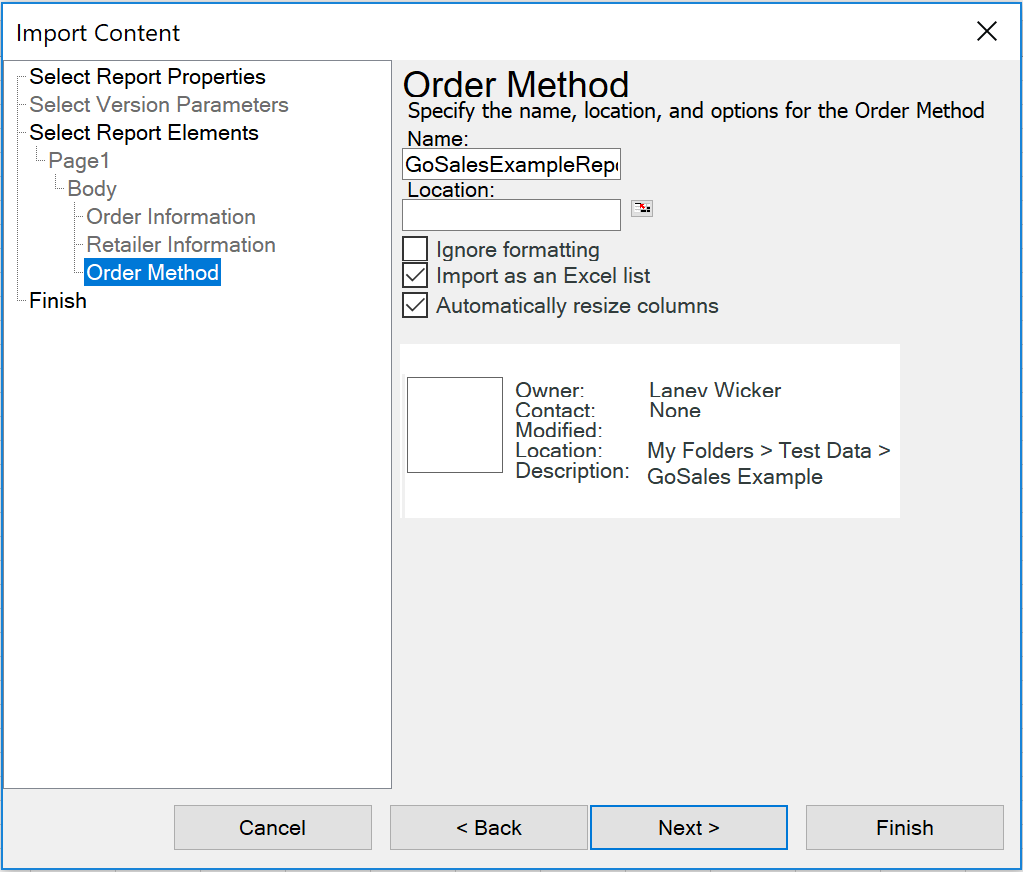This screenshot has width=1023, height=872.
Task: Choose Retailer Information in the tree
Action: pyautogui.click(x=181, y=245)
